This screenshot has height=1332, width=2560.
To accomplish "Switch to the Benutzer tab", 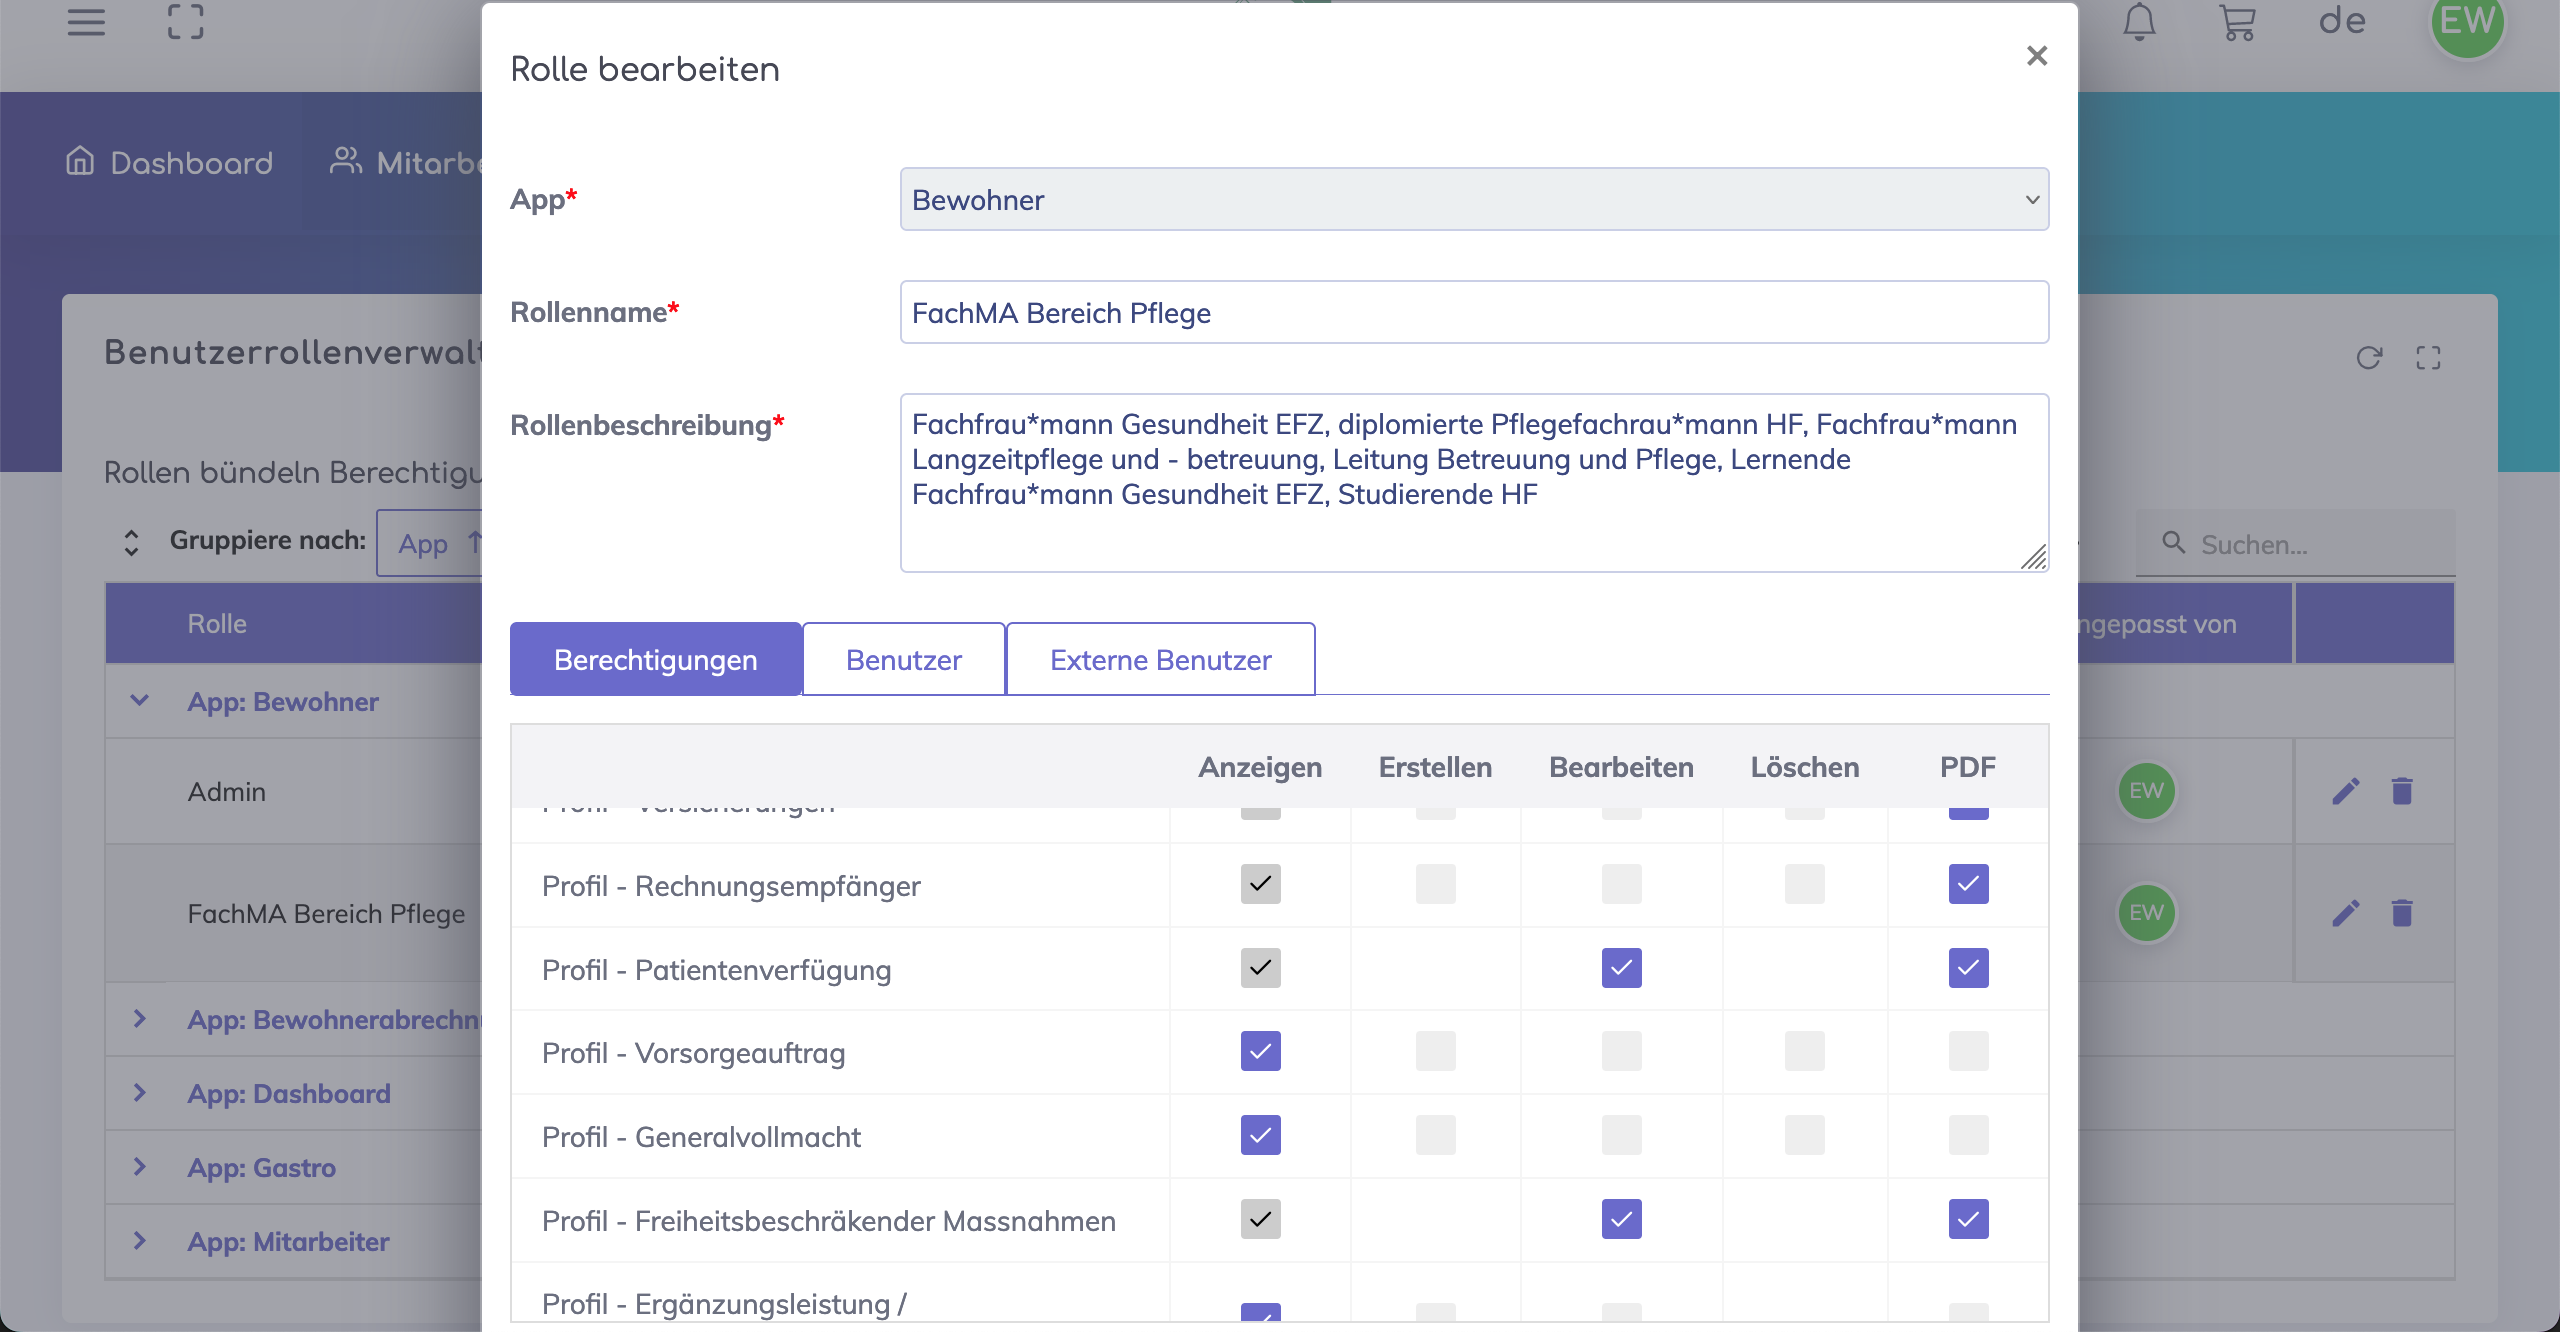I will pyautogui.click(x=903, y=660).
